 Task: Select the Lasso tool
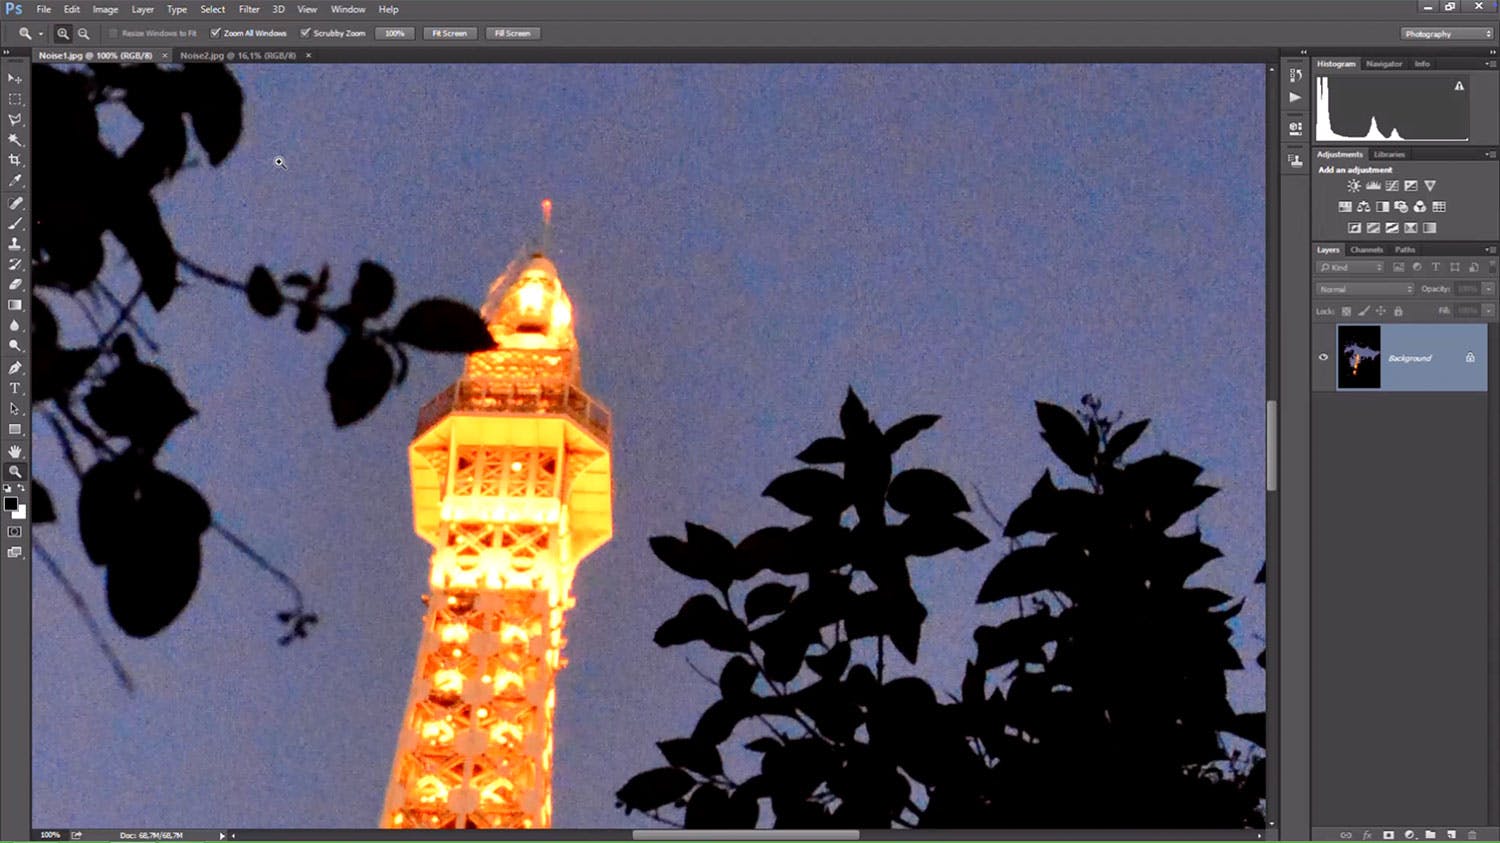click(15, 119)
